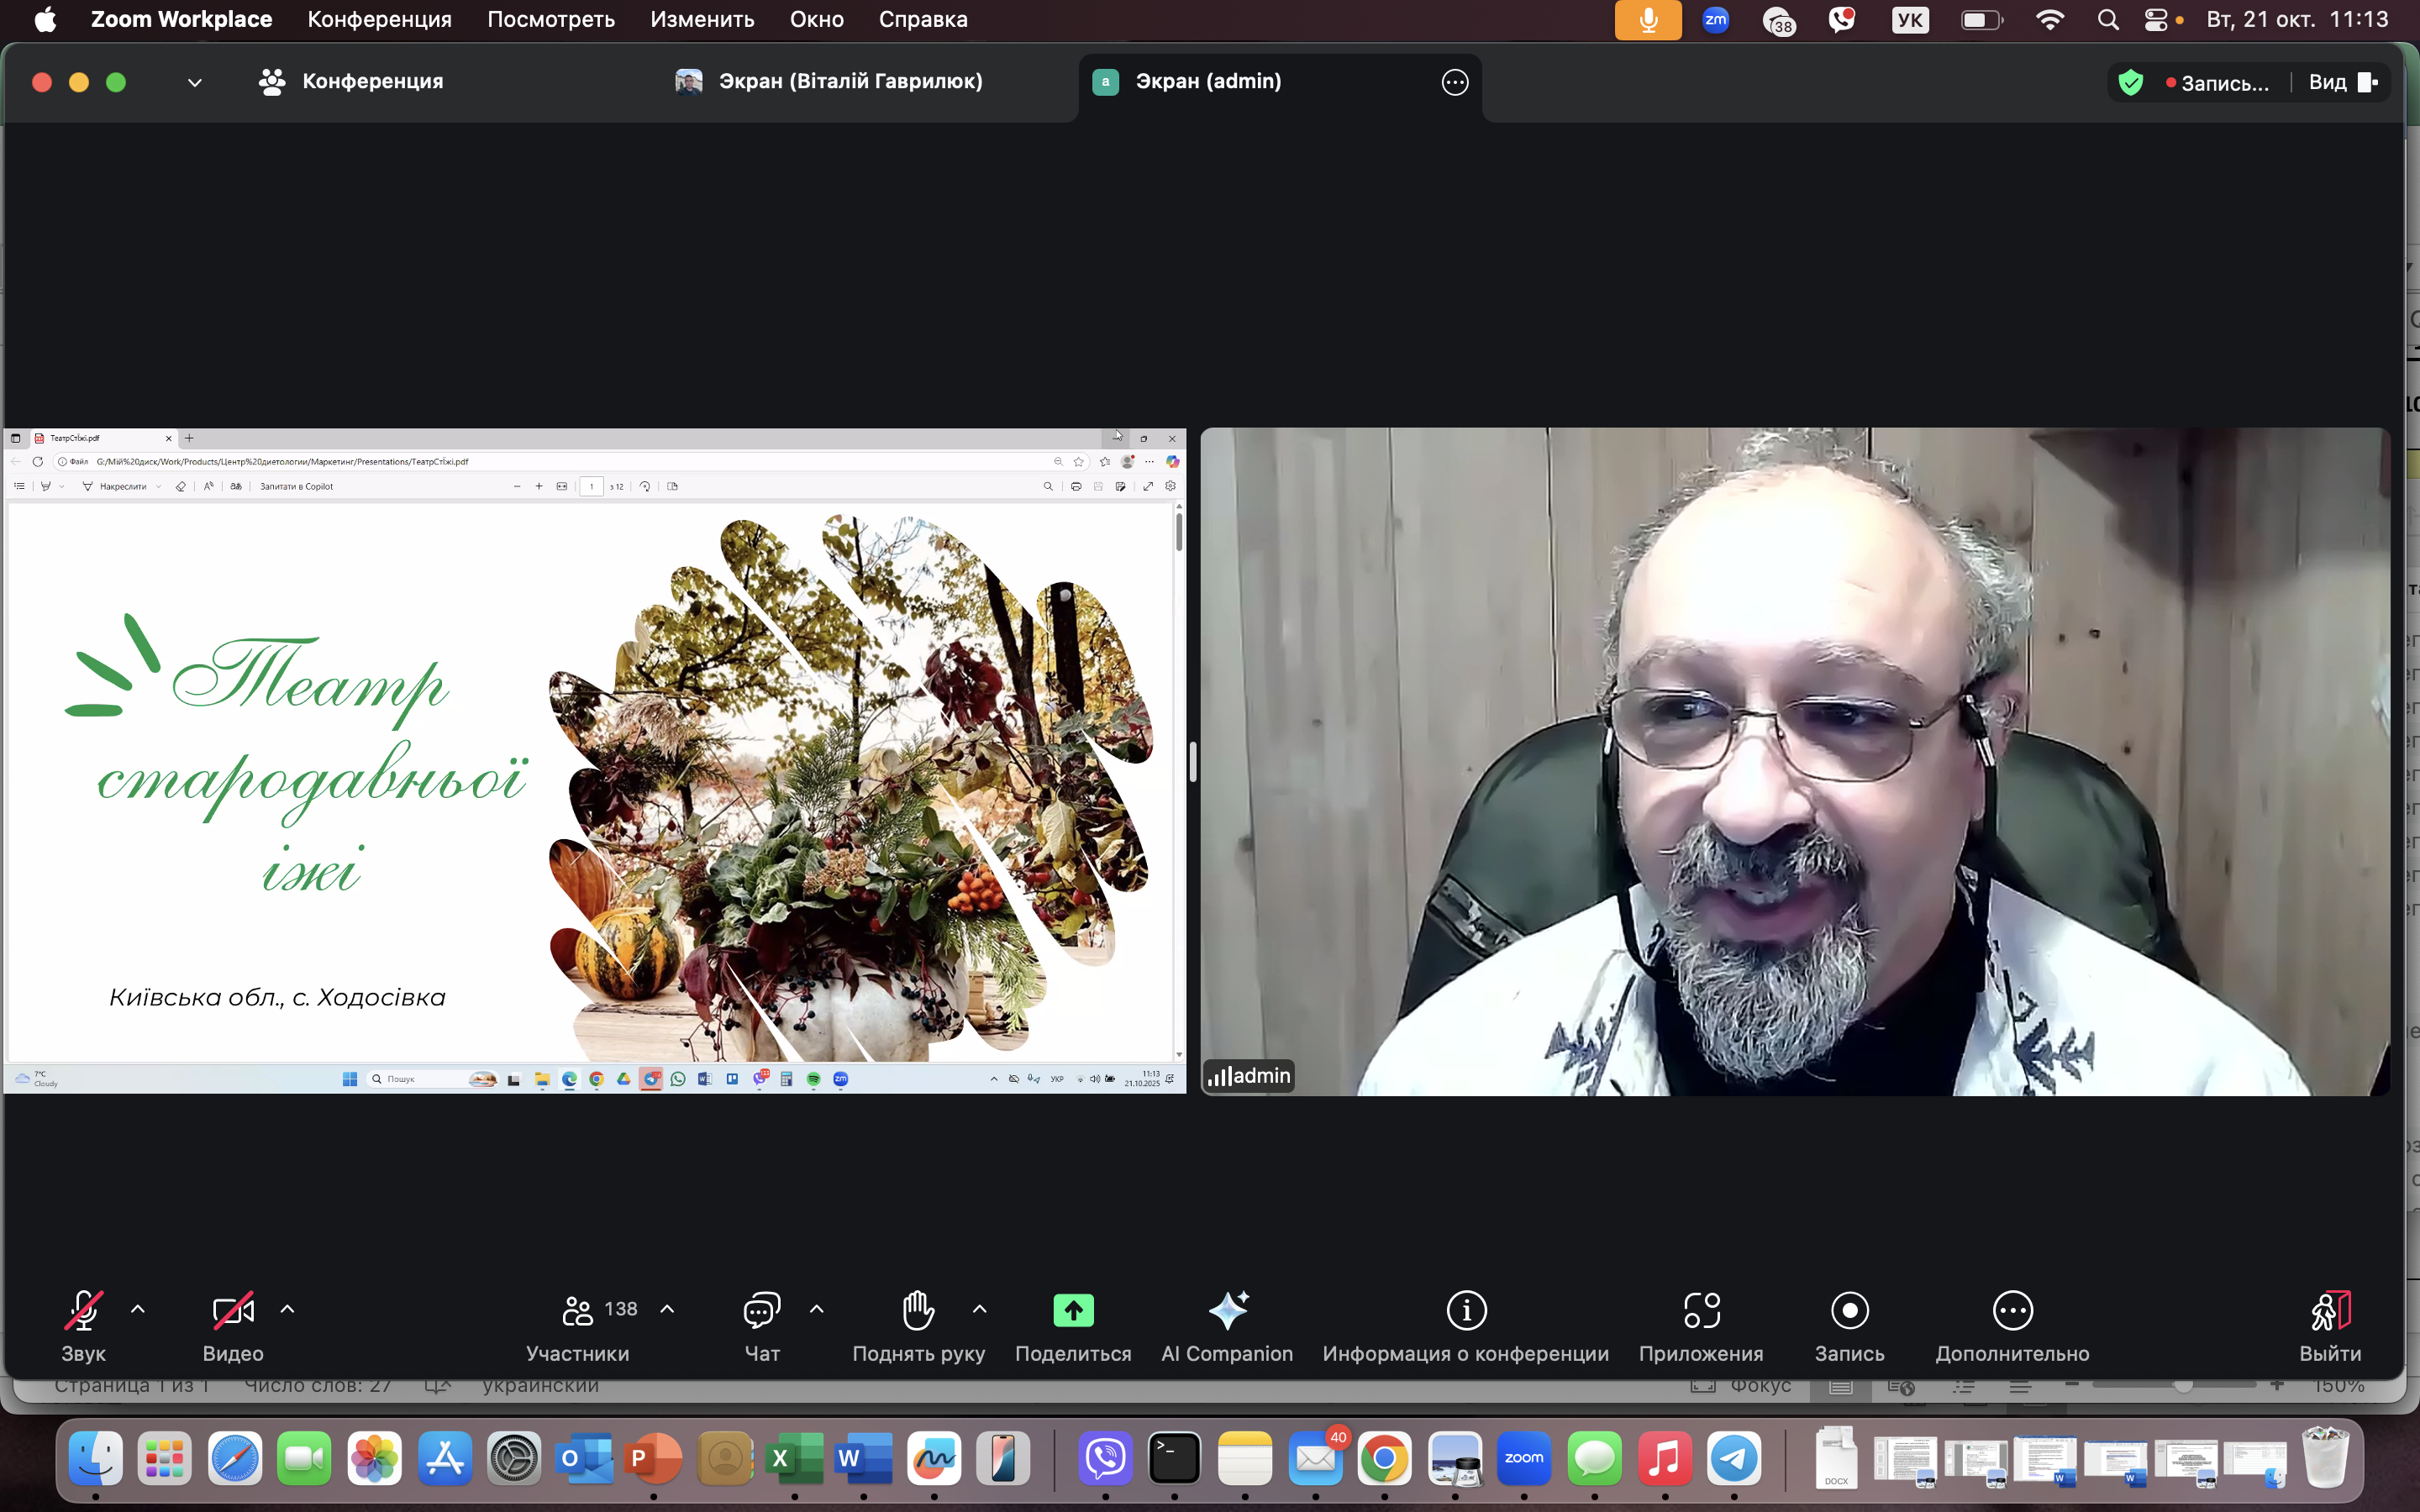Open Telegram from the Dock

pos(1733,1458)
